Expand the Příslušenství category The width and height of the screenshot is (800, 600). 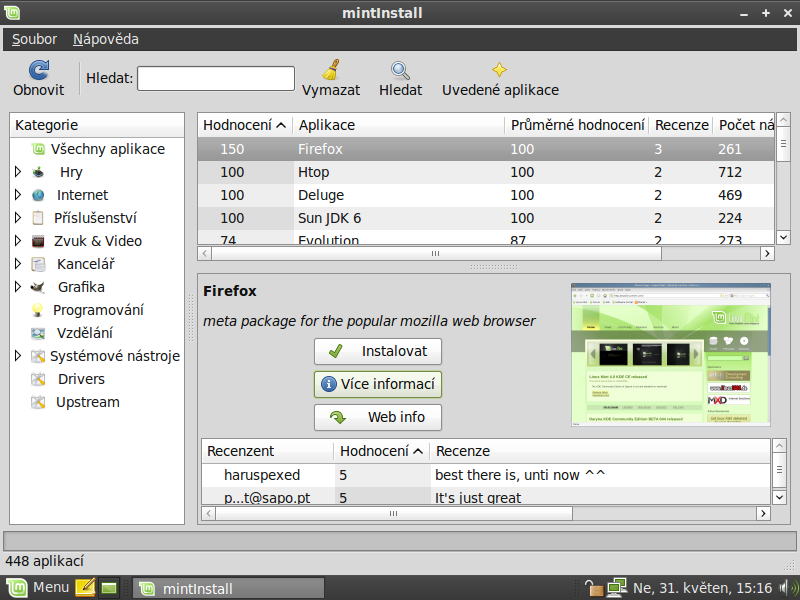(x=18, y=218)
